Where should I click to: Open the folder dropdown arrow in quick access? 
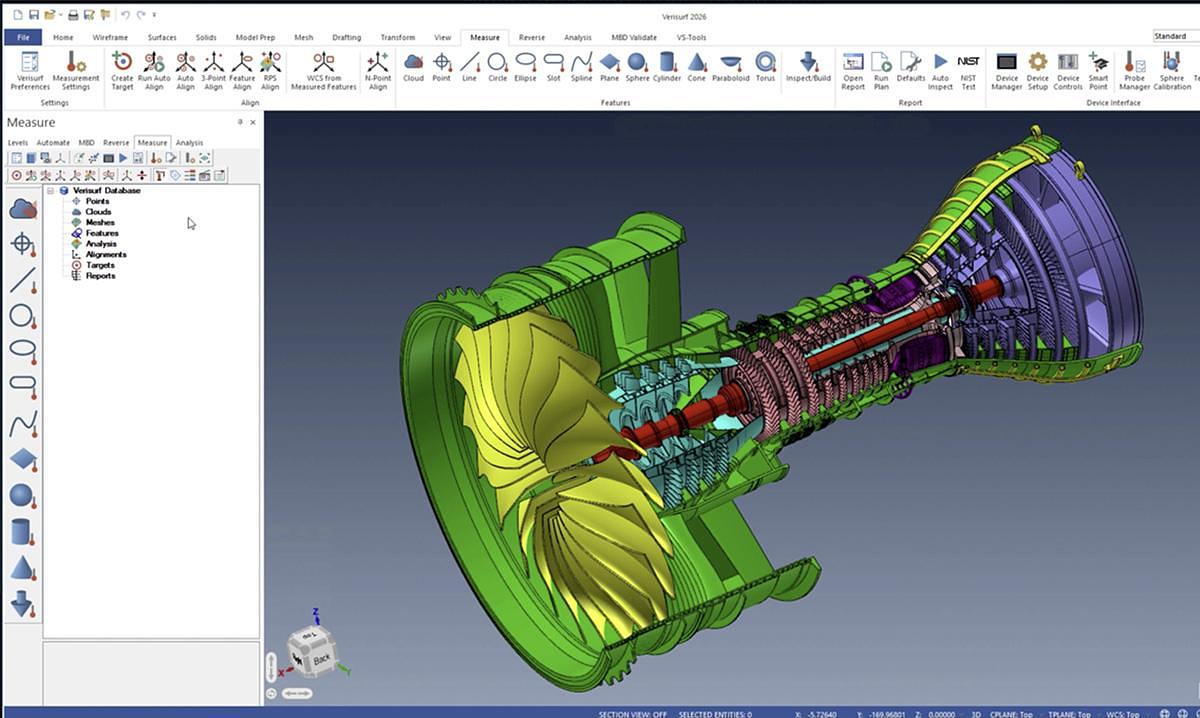pos(60,15)
